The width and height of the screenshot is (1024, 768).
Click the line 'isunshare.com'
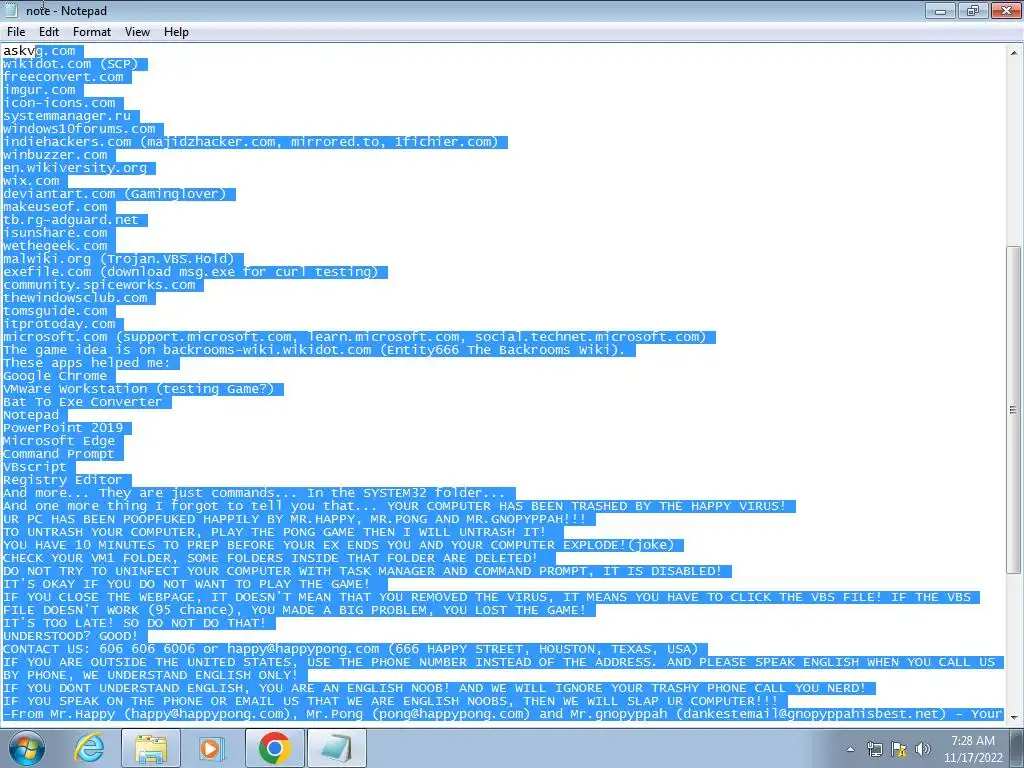tap(55, 233)
